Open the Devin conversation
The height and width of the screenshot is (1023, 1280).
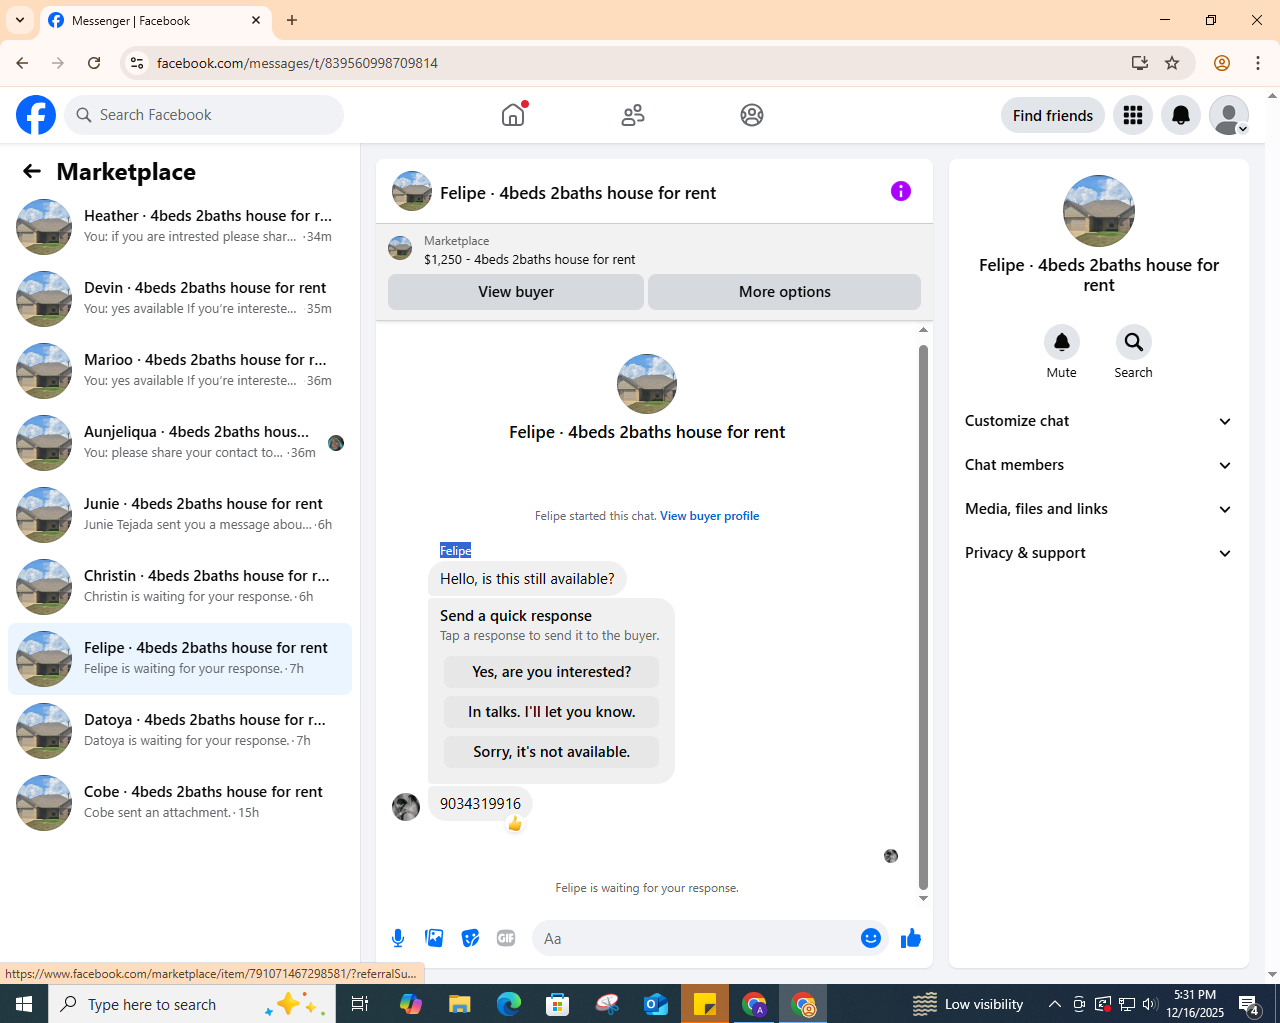click(180, 299)
